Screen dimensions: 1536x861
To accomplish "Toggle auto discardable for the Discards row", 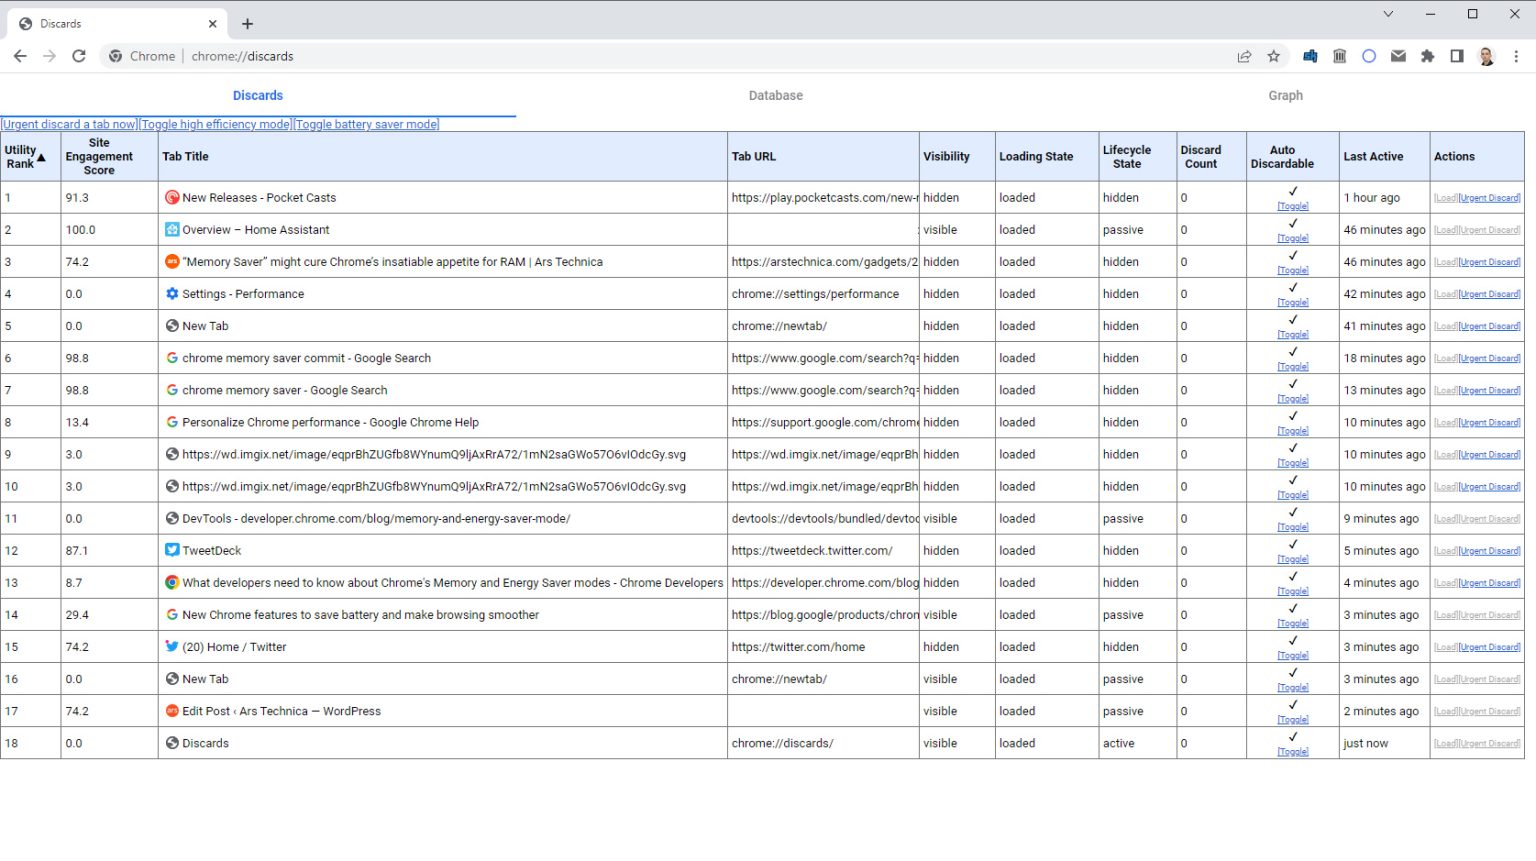I will (x=1291, y=750).
